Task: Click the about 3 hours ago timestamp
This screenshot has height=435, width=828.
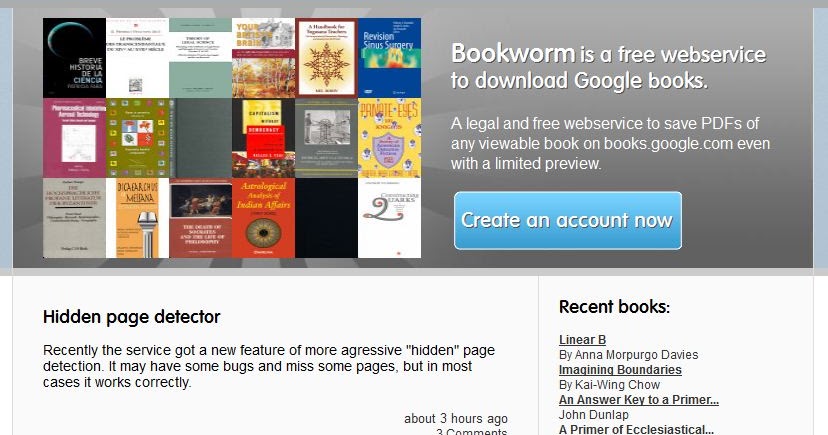Action: [x=456, y=419]
